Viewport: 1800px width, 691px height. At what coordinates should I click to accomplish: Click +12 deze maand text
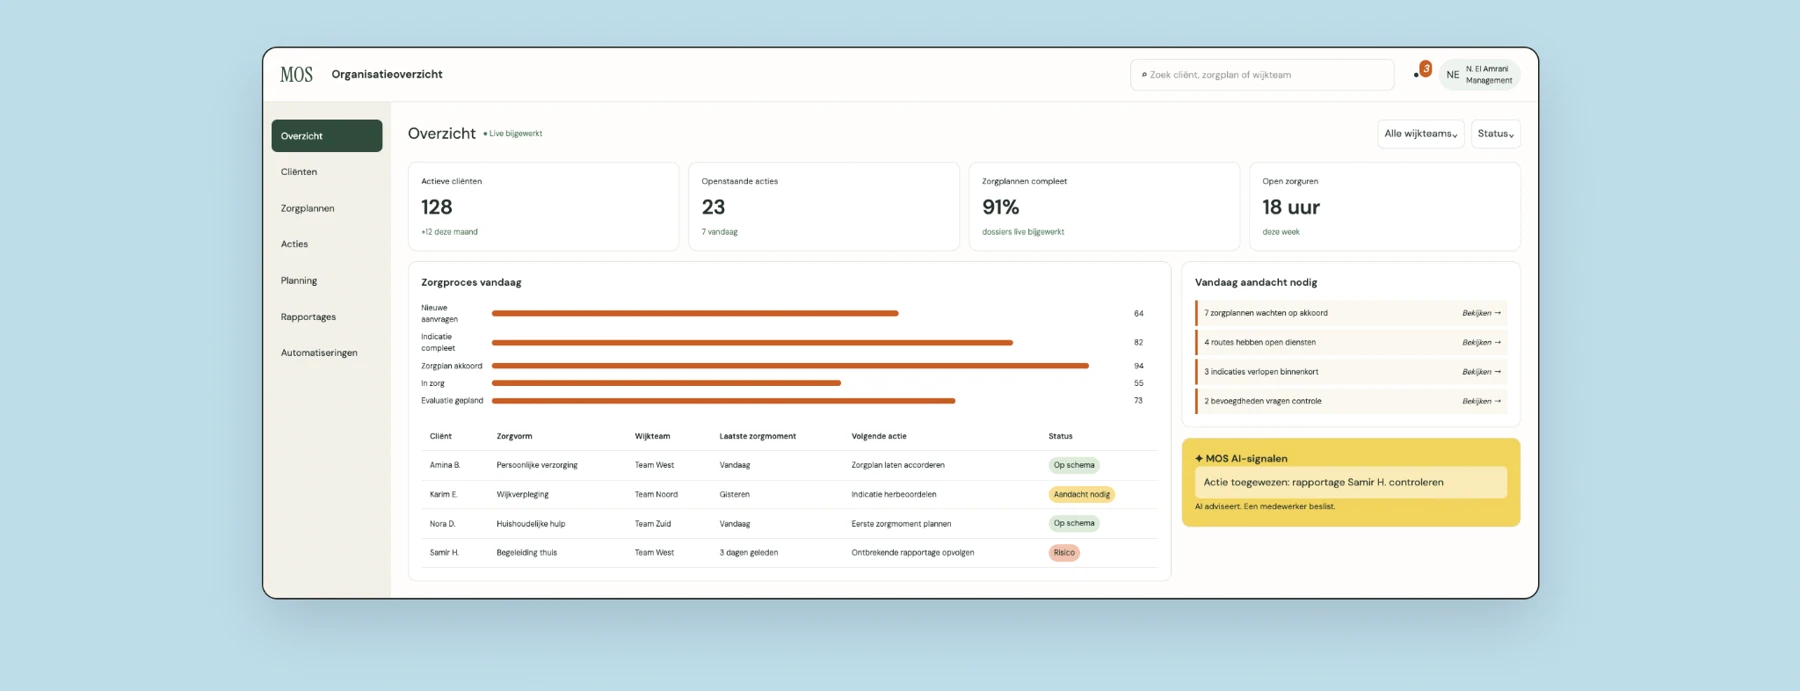(x=449, y=232)
